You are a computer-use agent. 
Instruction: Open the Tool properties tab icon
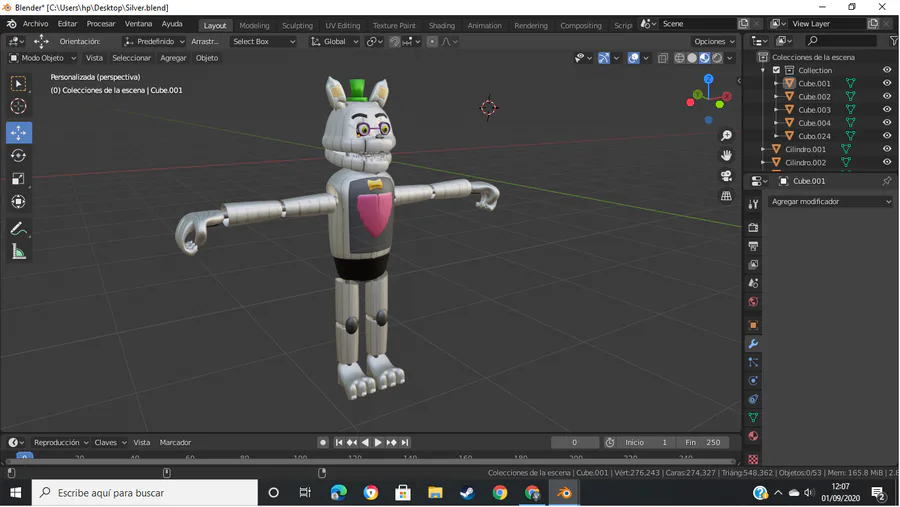(x=753, y=204)
